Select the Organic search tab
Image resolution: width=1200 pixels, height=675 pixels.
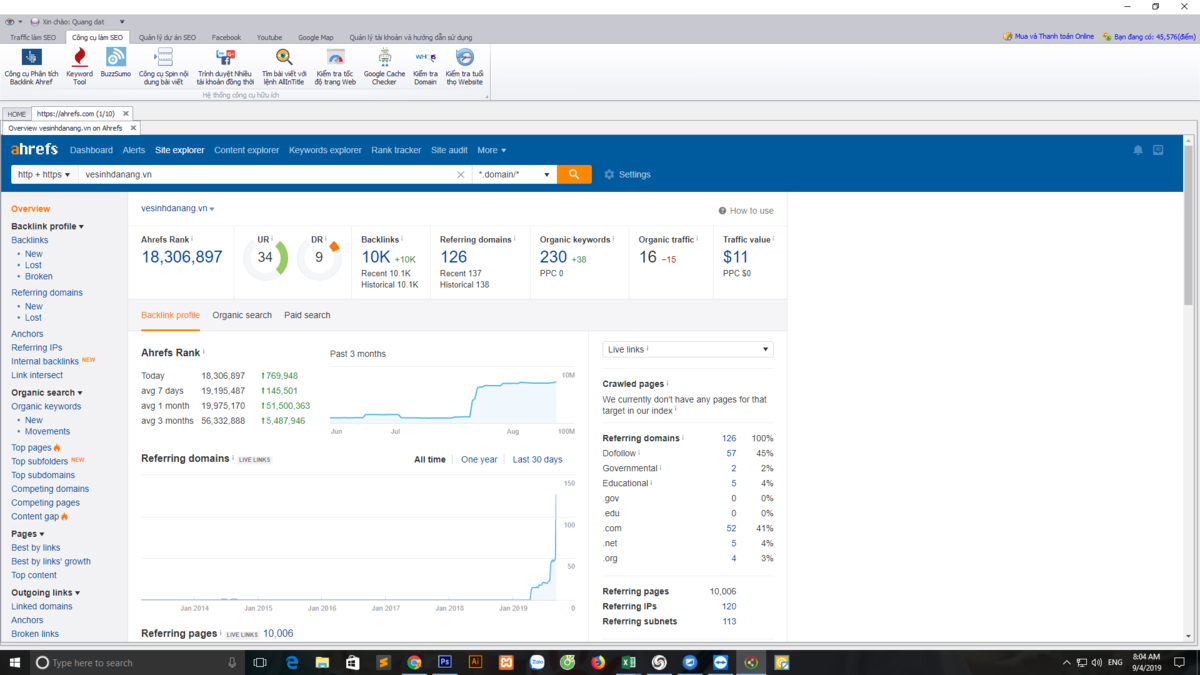pos(242,315)
